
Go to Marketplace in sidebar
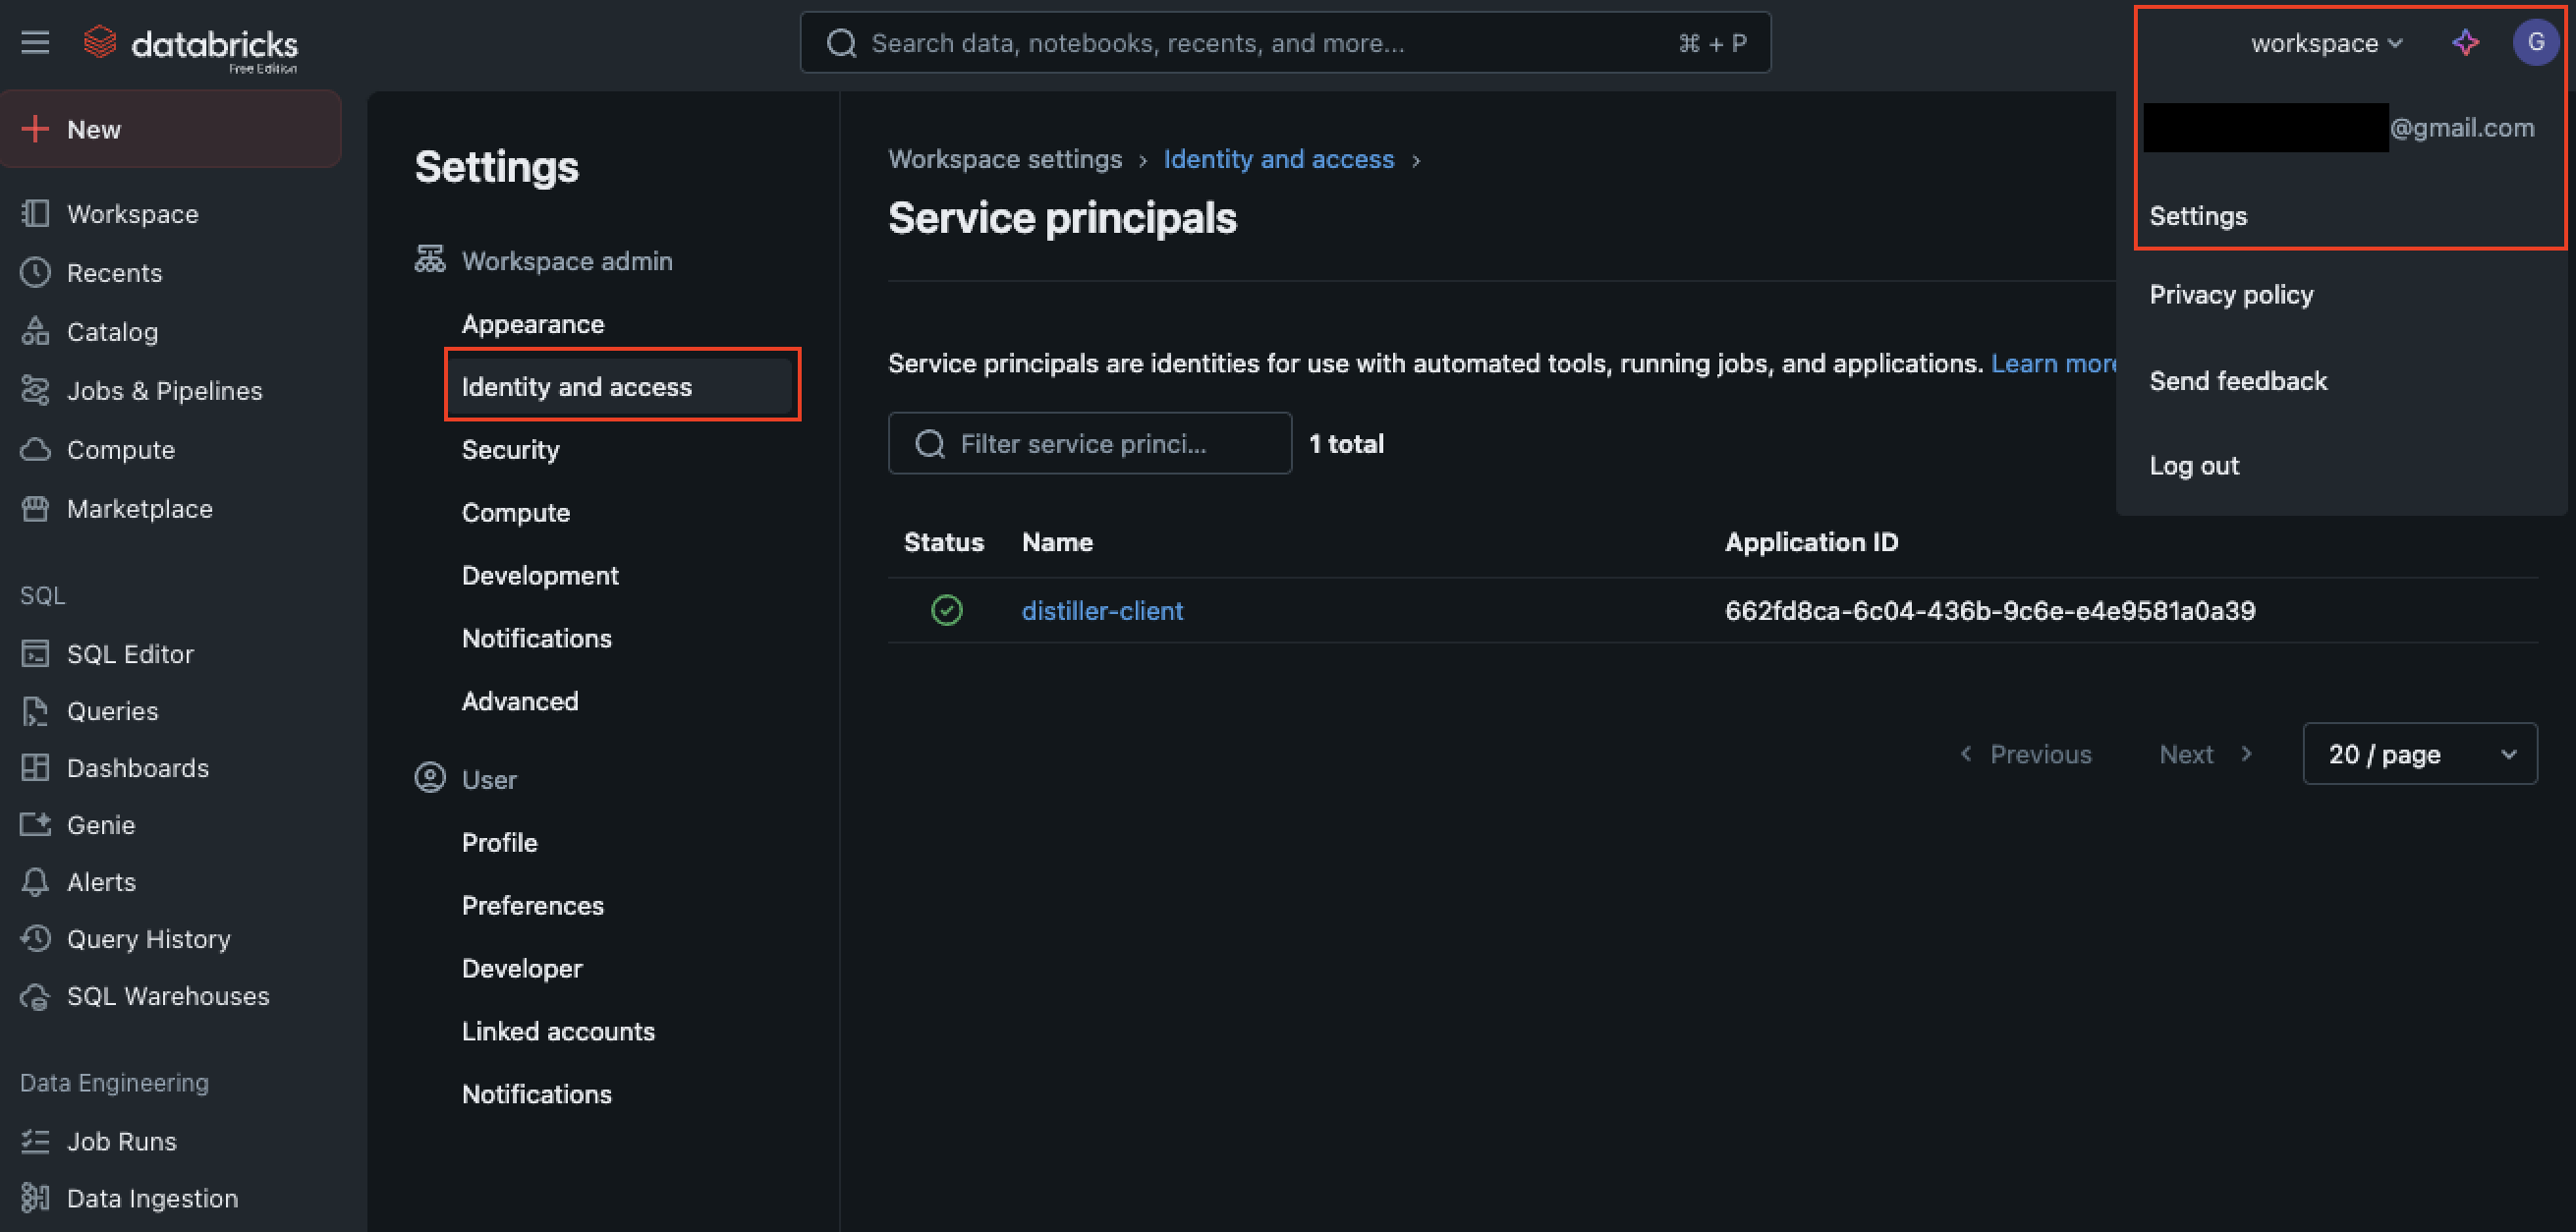139,509
